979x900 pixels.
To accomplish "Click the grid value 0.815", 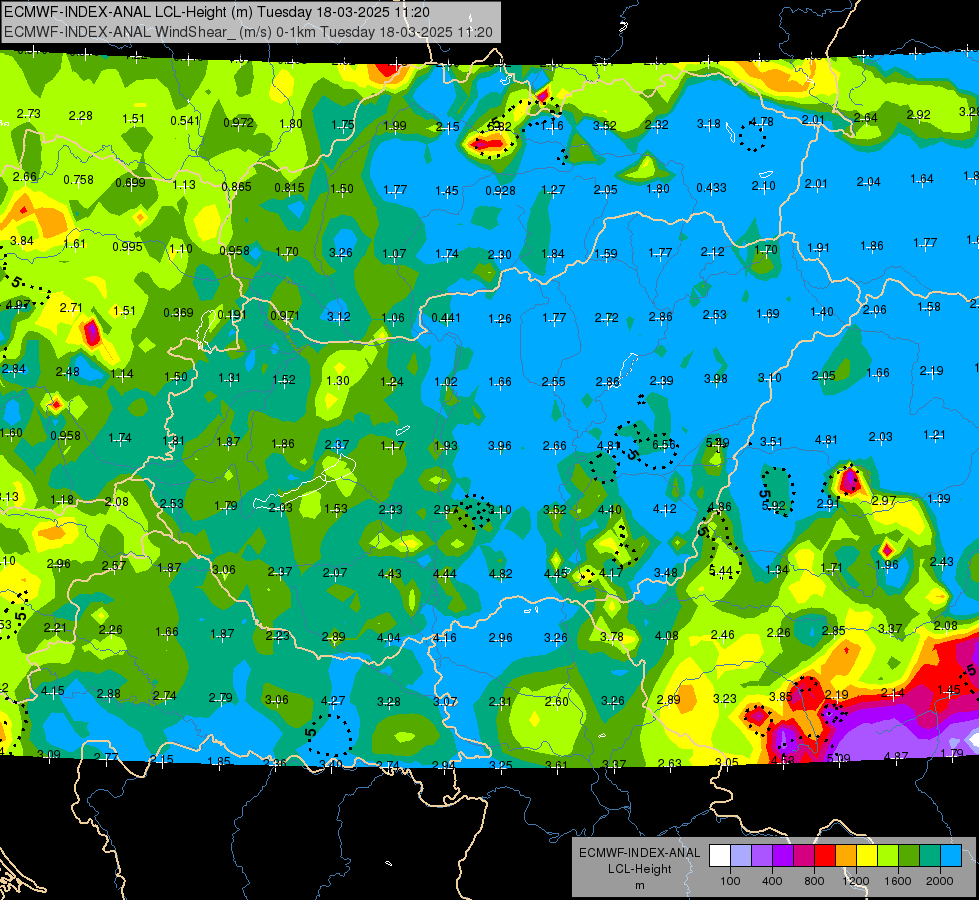I will 290,187.
